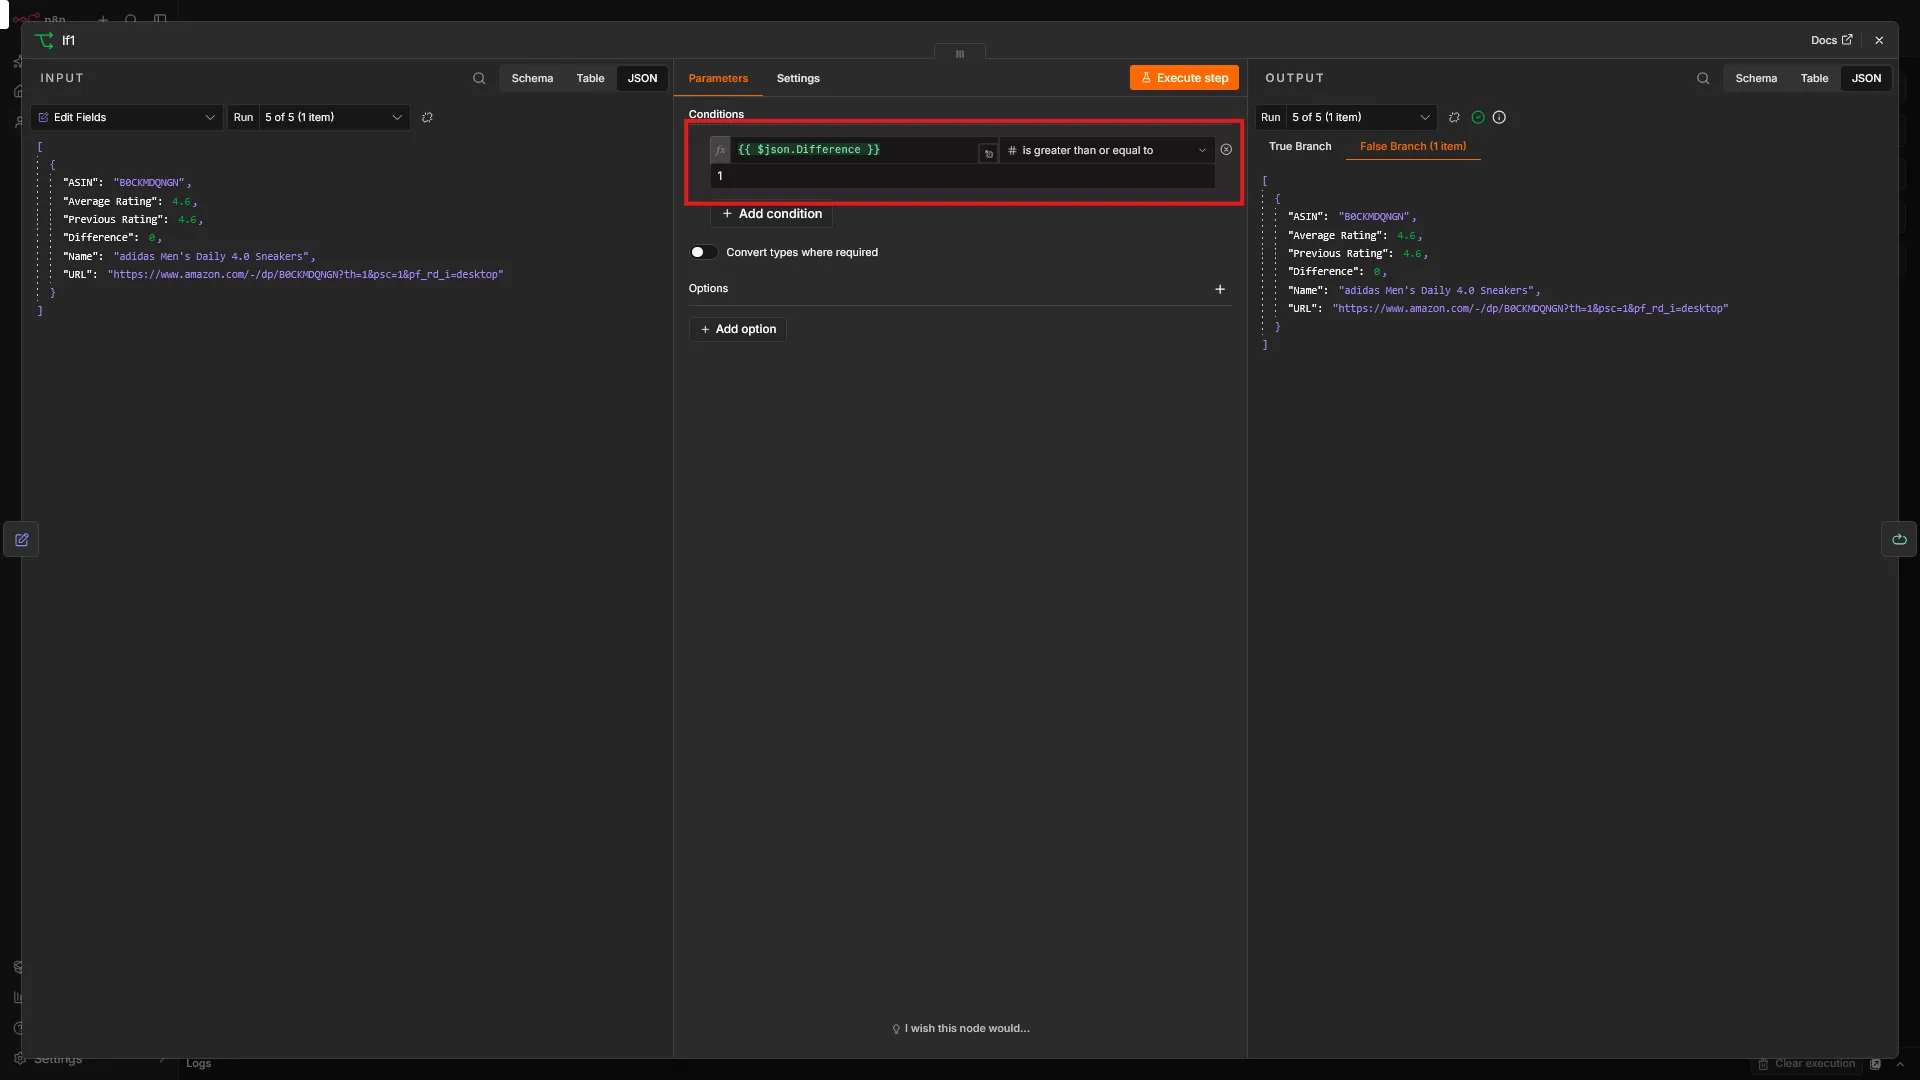
Task: Open the Edit Fields input node dropdown
Action: (x=127, y=118)
